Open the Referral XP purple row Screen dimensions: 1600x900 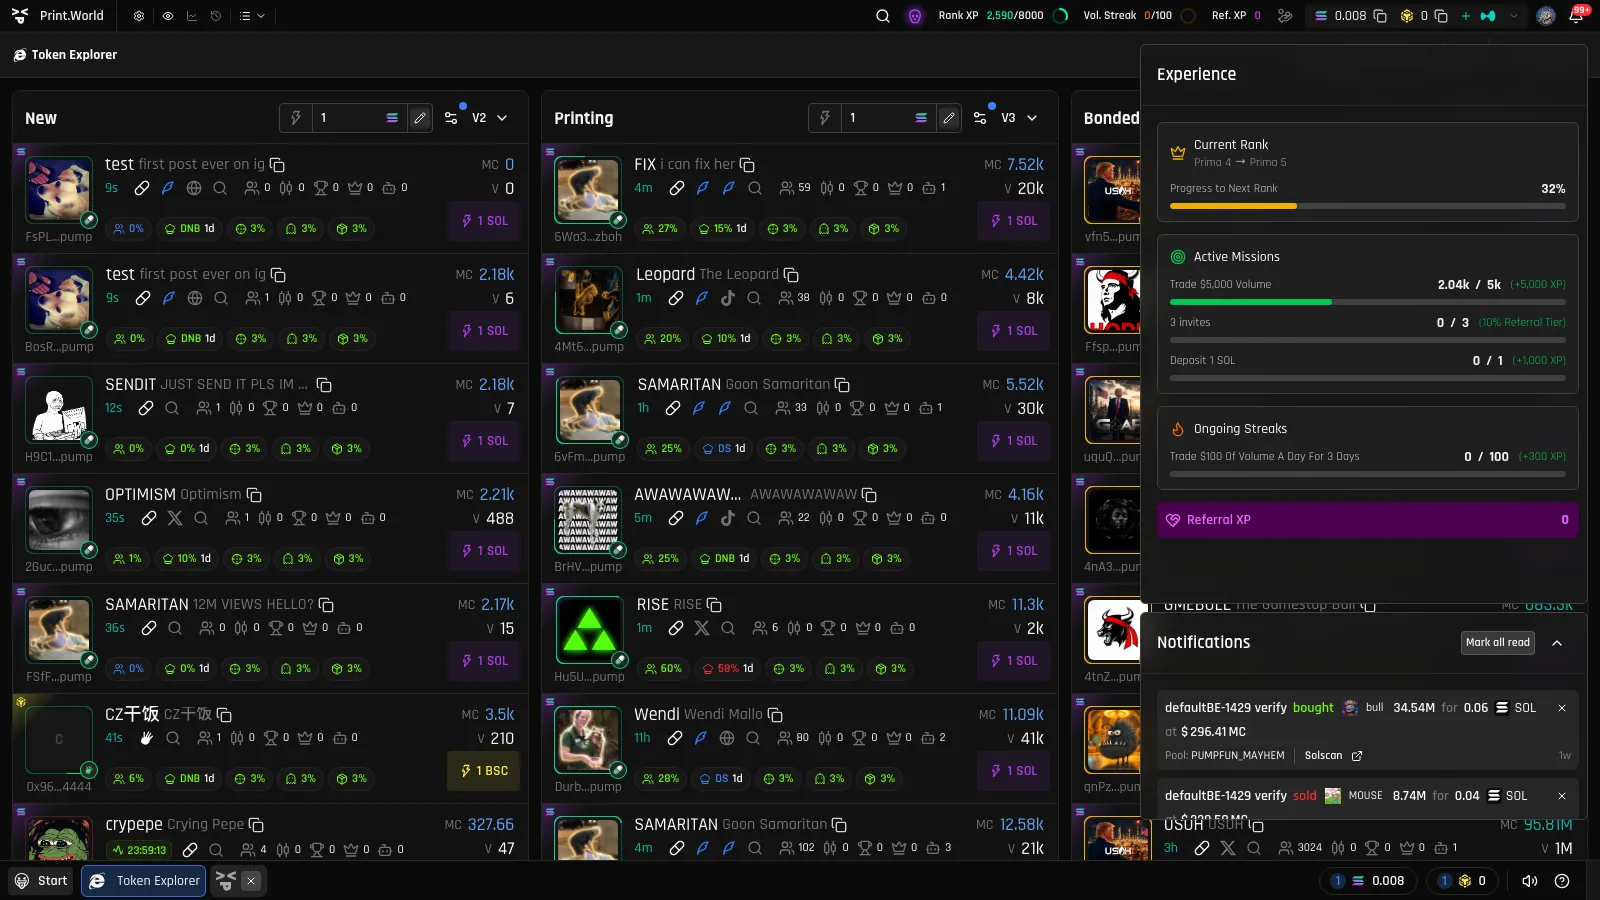click(x=1367, y=520)
